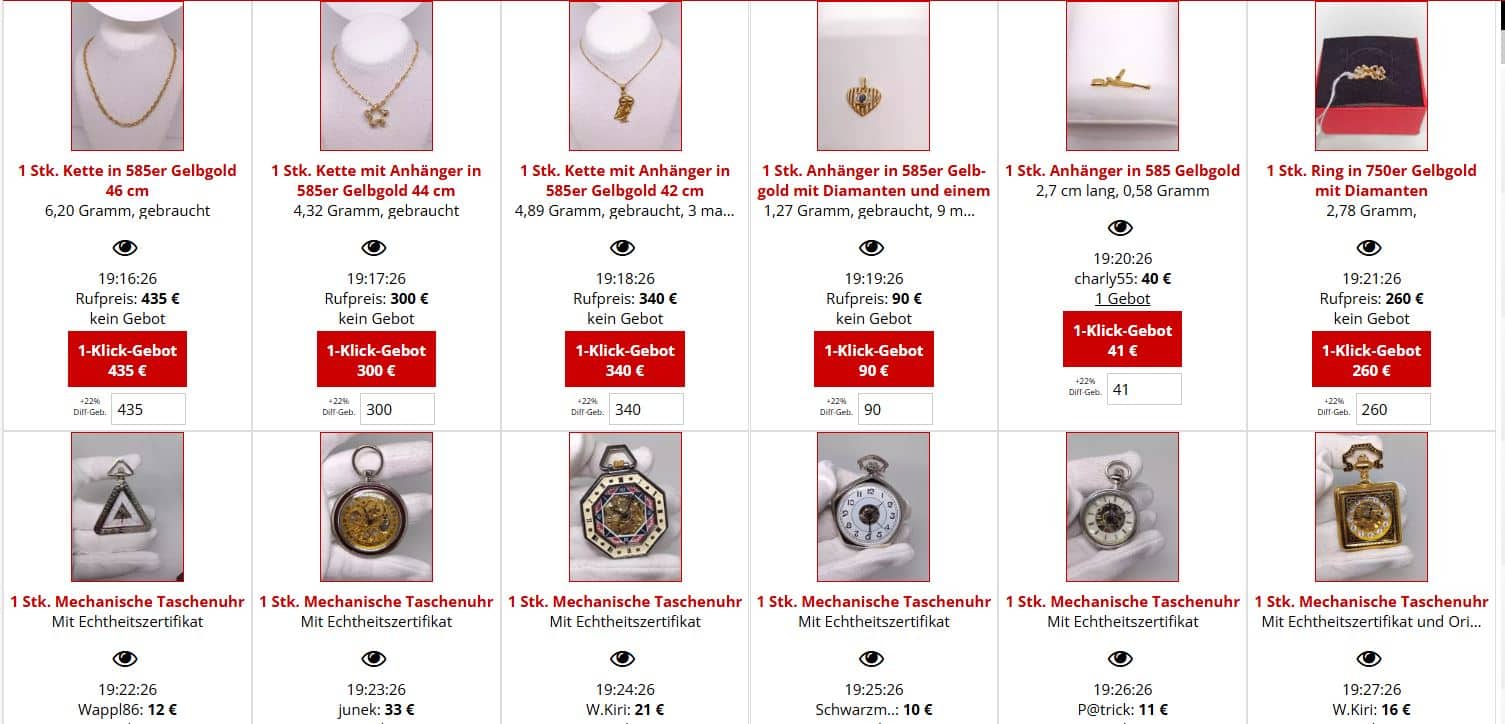View the octagonal pocket watch image

[x=625, y=507]
